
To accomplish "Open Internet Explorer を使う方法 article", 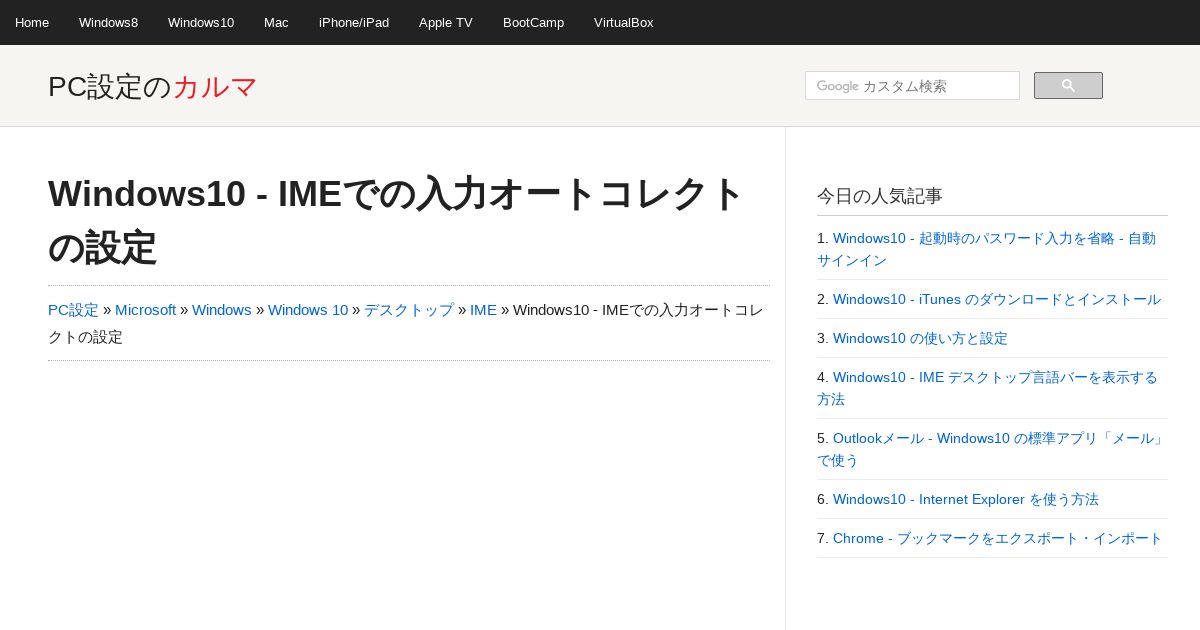I will (x=966, y=499).
